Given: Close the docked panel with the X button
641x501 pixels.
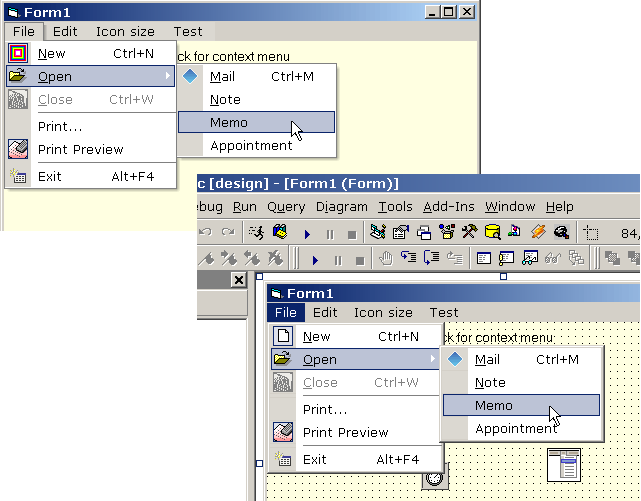Looking at the screenshot, I should click(x=238, y=281).
